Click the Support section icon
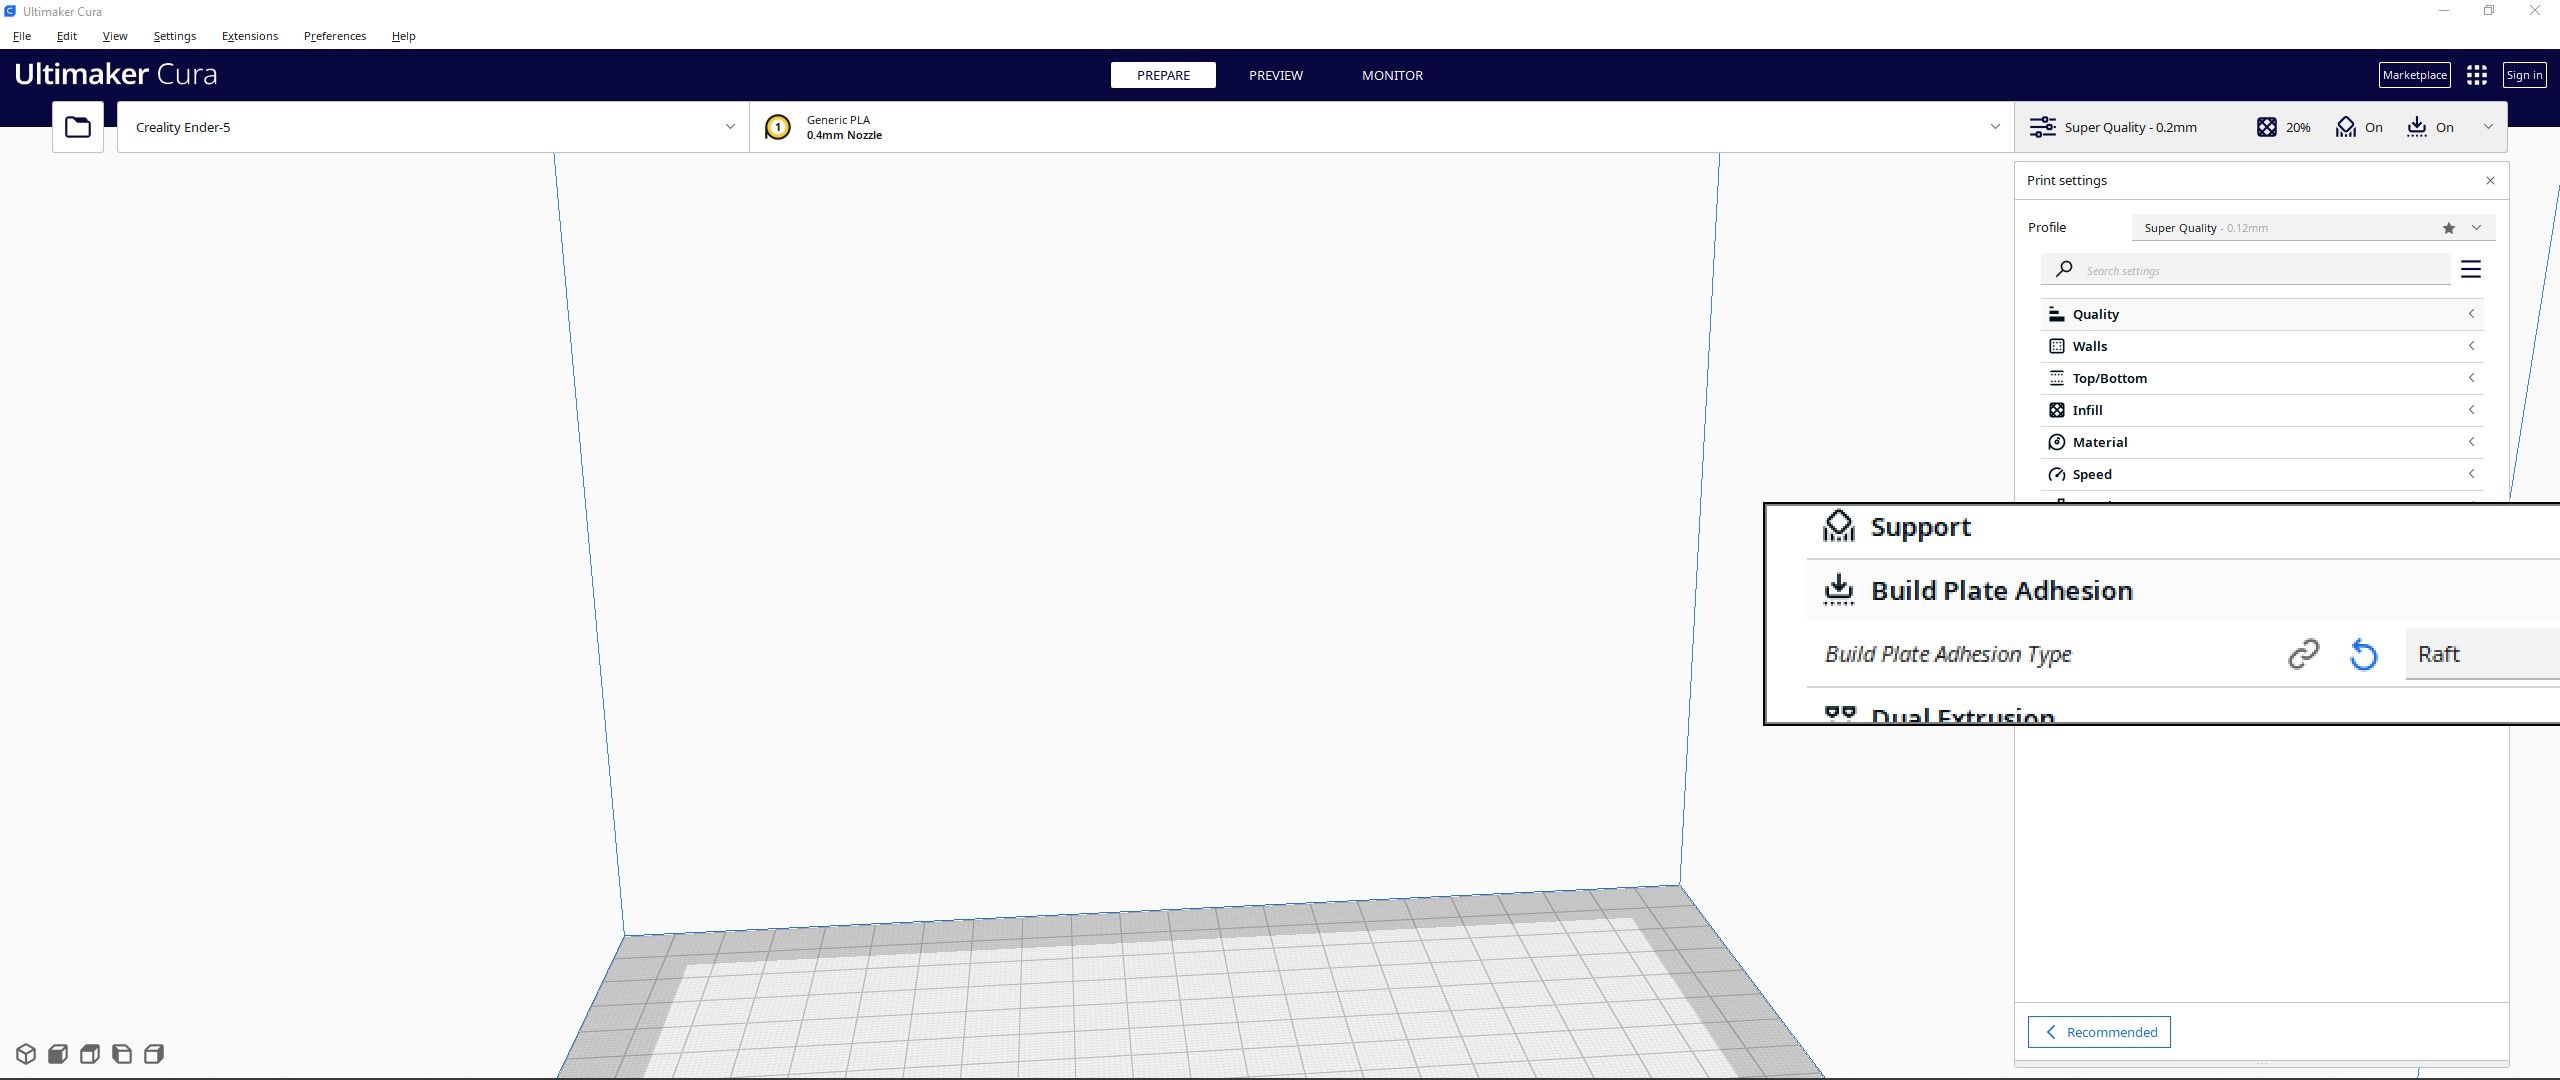The image size is (2560, 1080). point(1838,525)
